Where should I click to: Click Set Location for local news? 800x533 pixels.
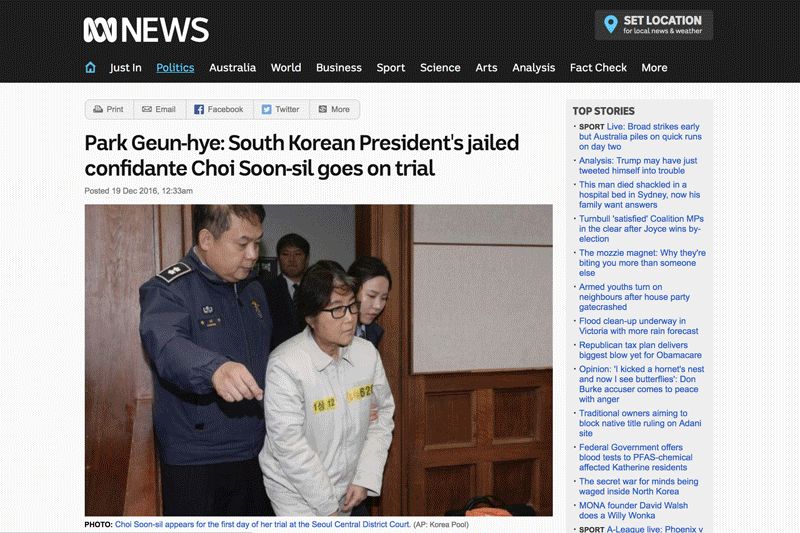click(x=654, y=25)
